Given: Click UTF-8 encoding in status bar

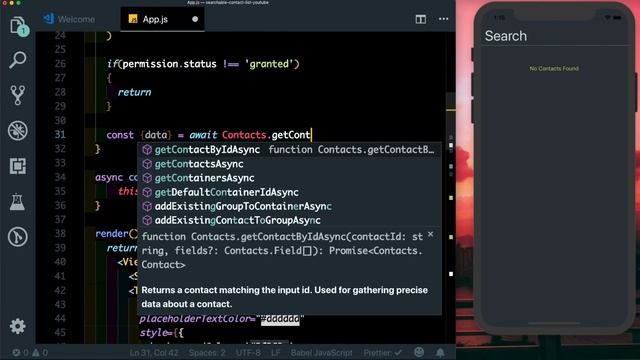Looking at the screenshot, I should click(x=248, y=352).
